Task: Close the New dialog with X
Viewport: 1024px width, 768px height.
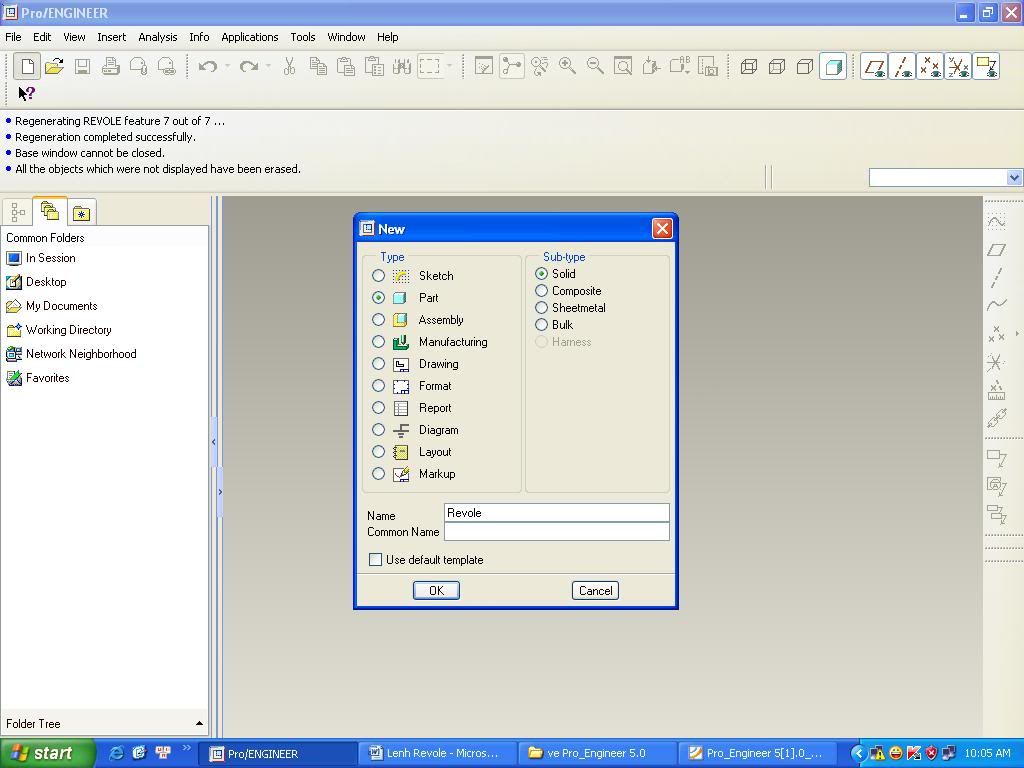Action: pyautogui.click(x=662, y=229)
